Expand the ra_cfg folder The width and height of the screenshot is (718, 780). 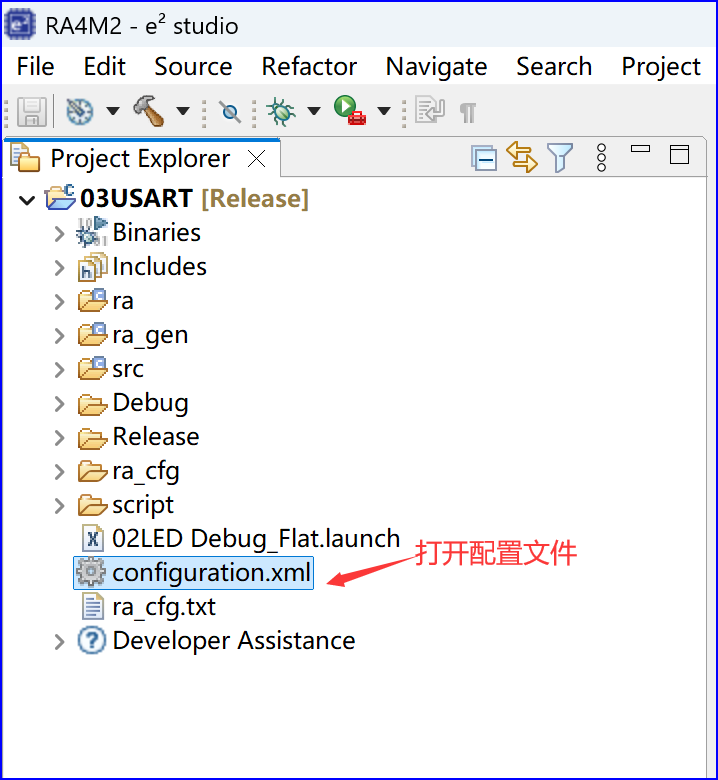point(59,472)
